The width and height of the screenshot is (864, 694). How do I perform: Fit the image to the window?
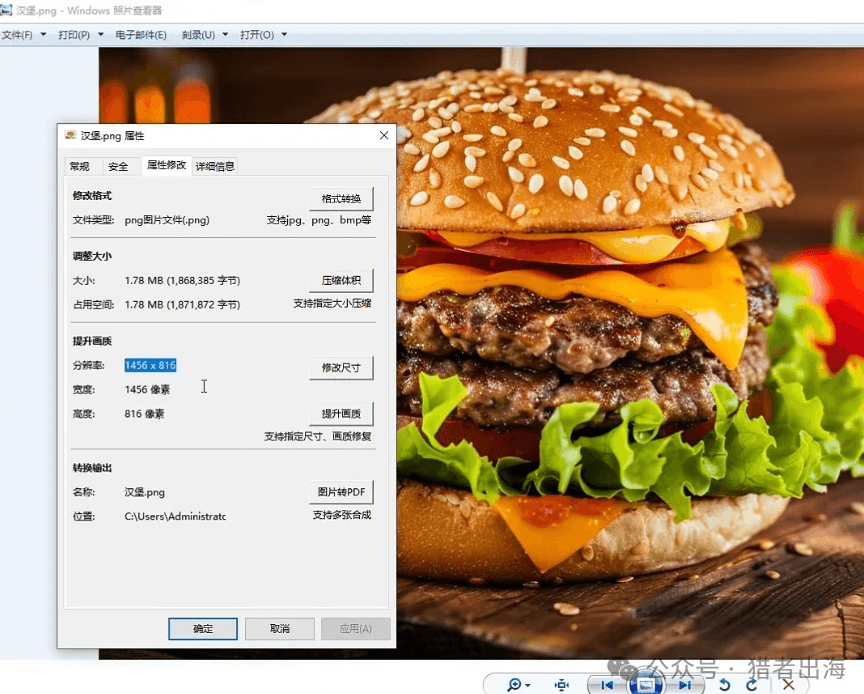562,685
